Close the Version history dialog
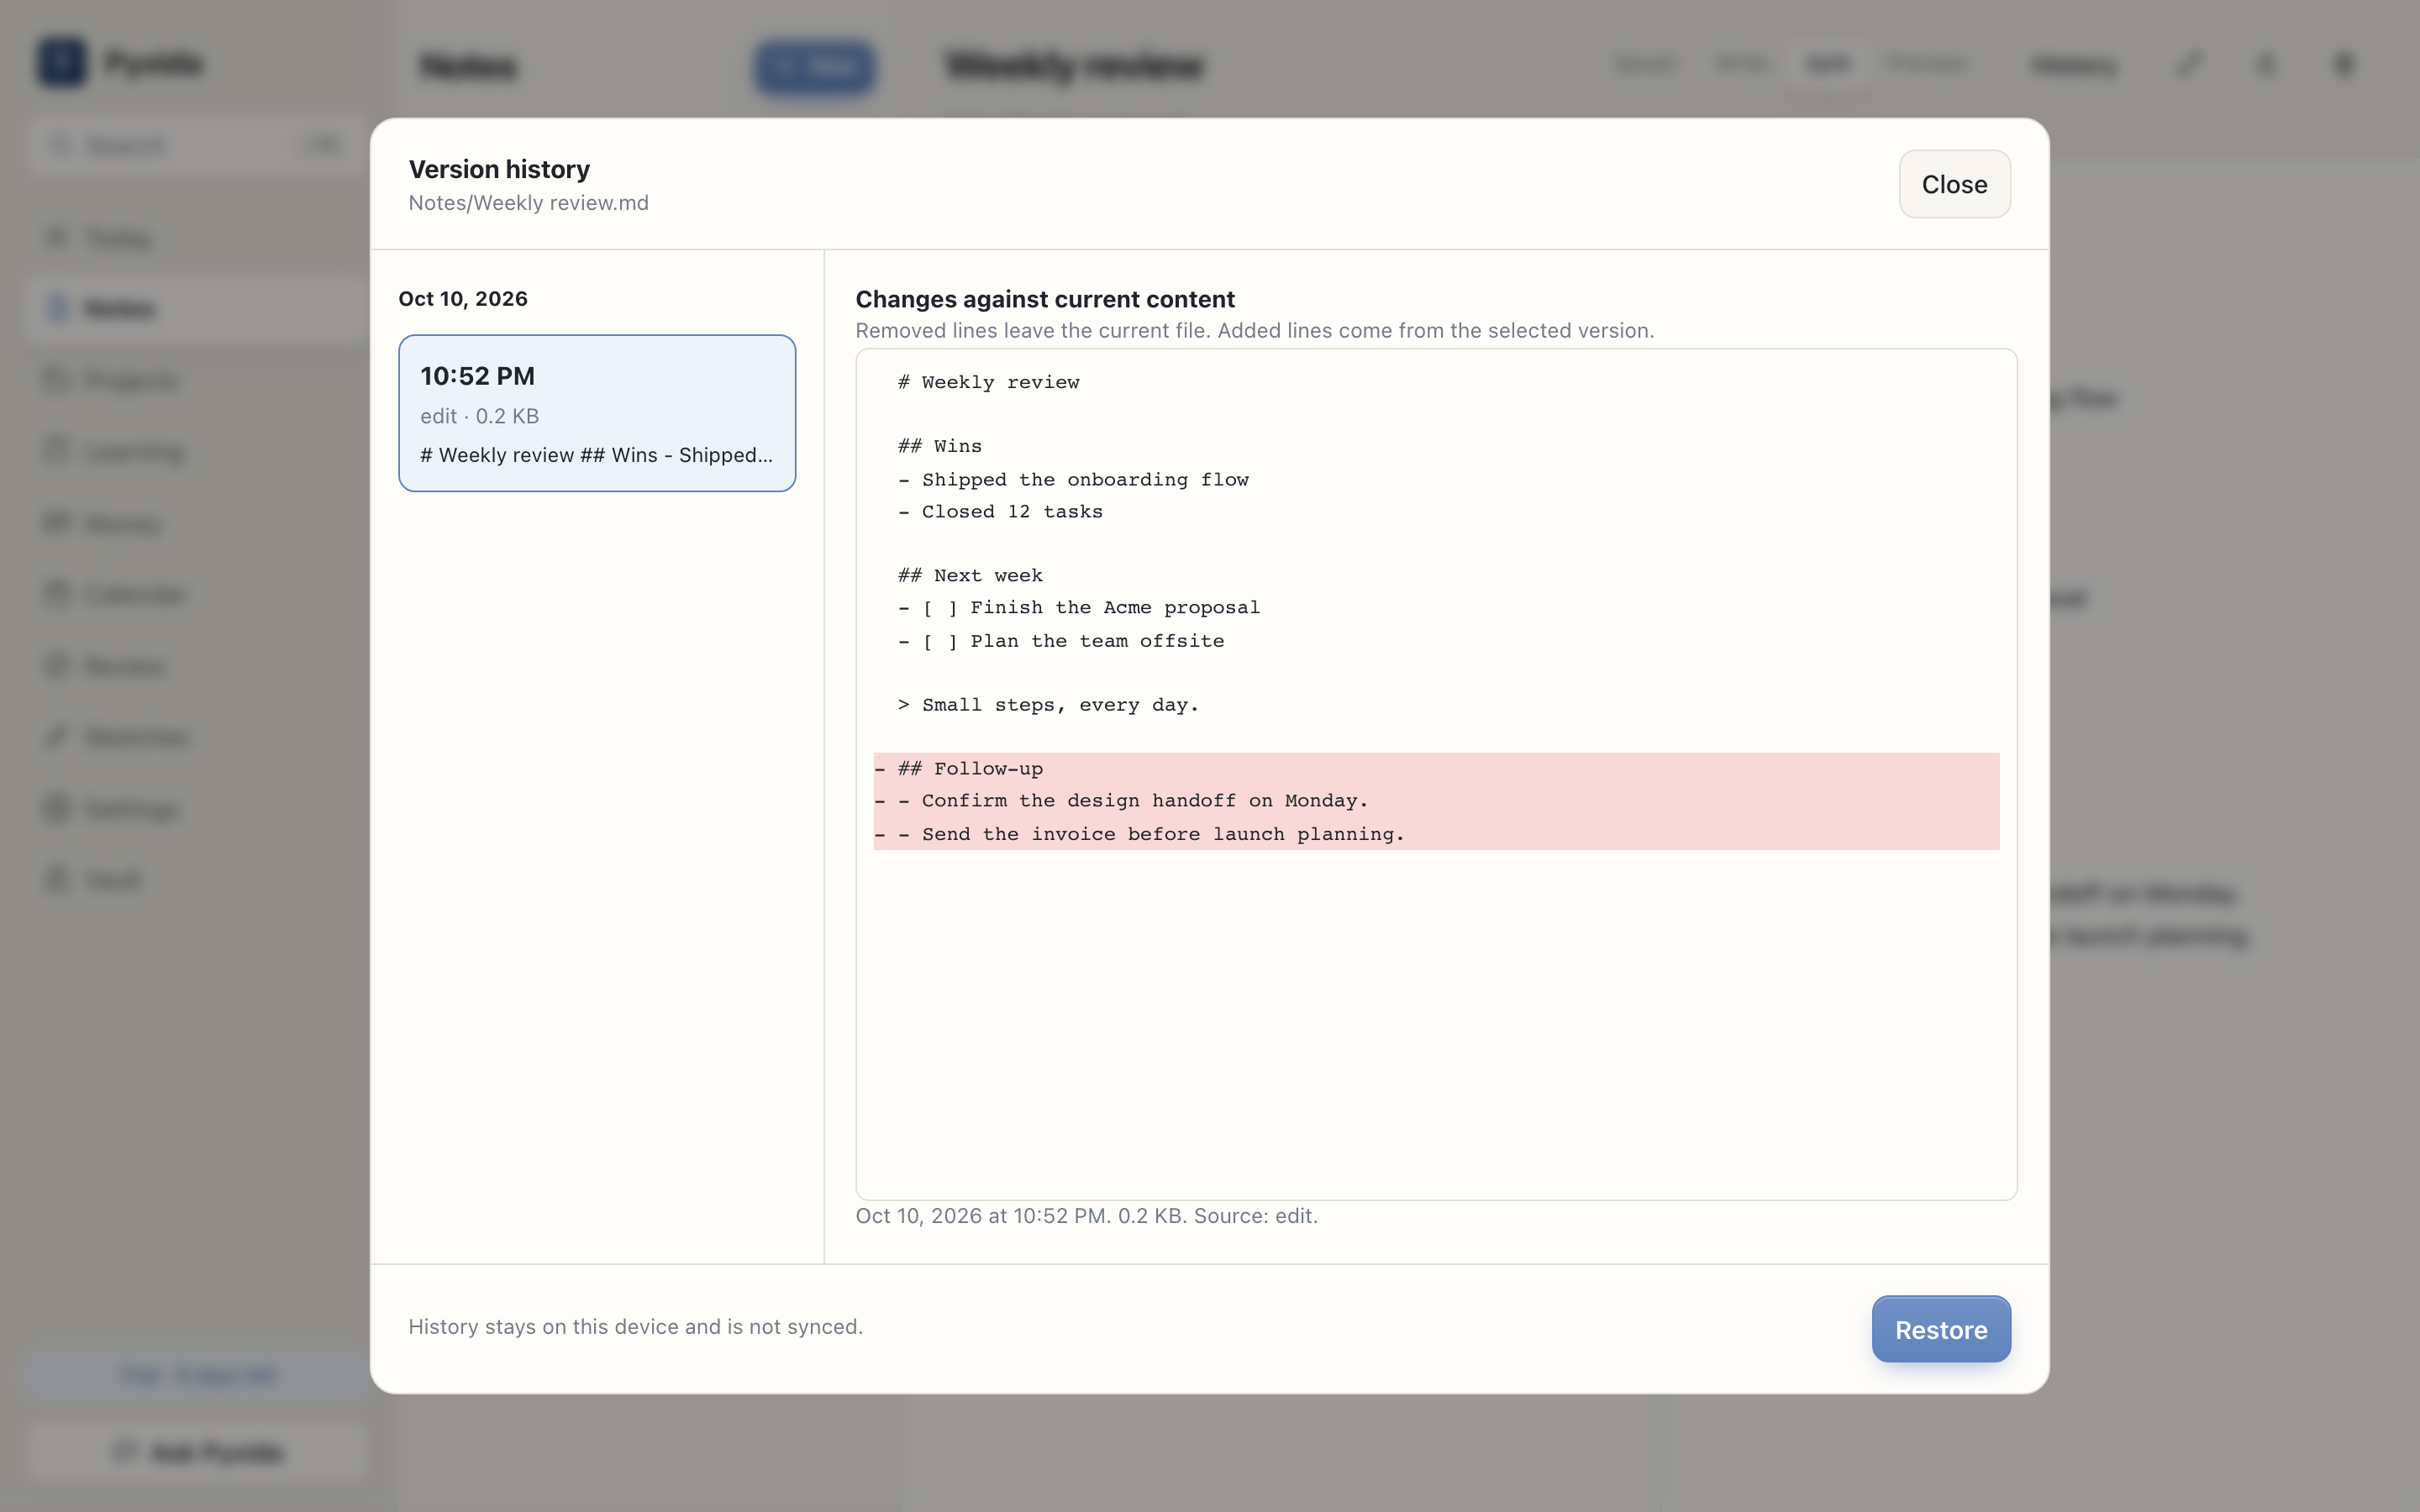This screenshot has width=2420, height=1512. point(1954,184)
